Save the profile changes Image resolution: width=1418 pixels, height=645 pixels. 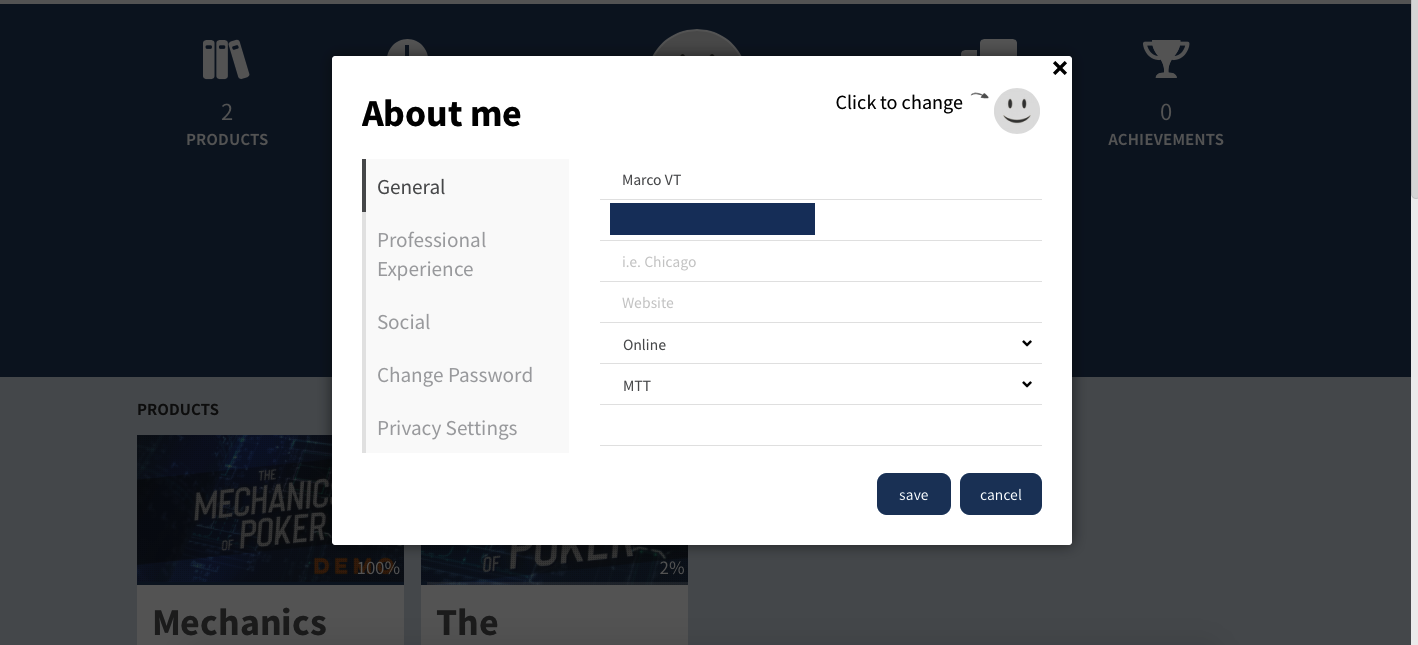(913, 494)
